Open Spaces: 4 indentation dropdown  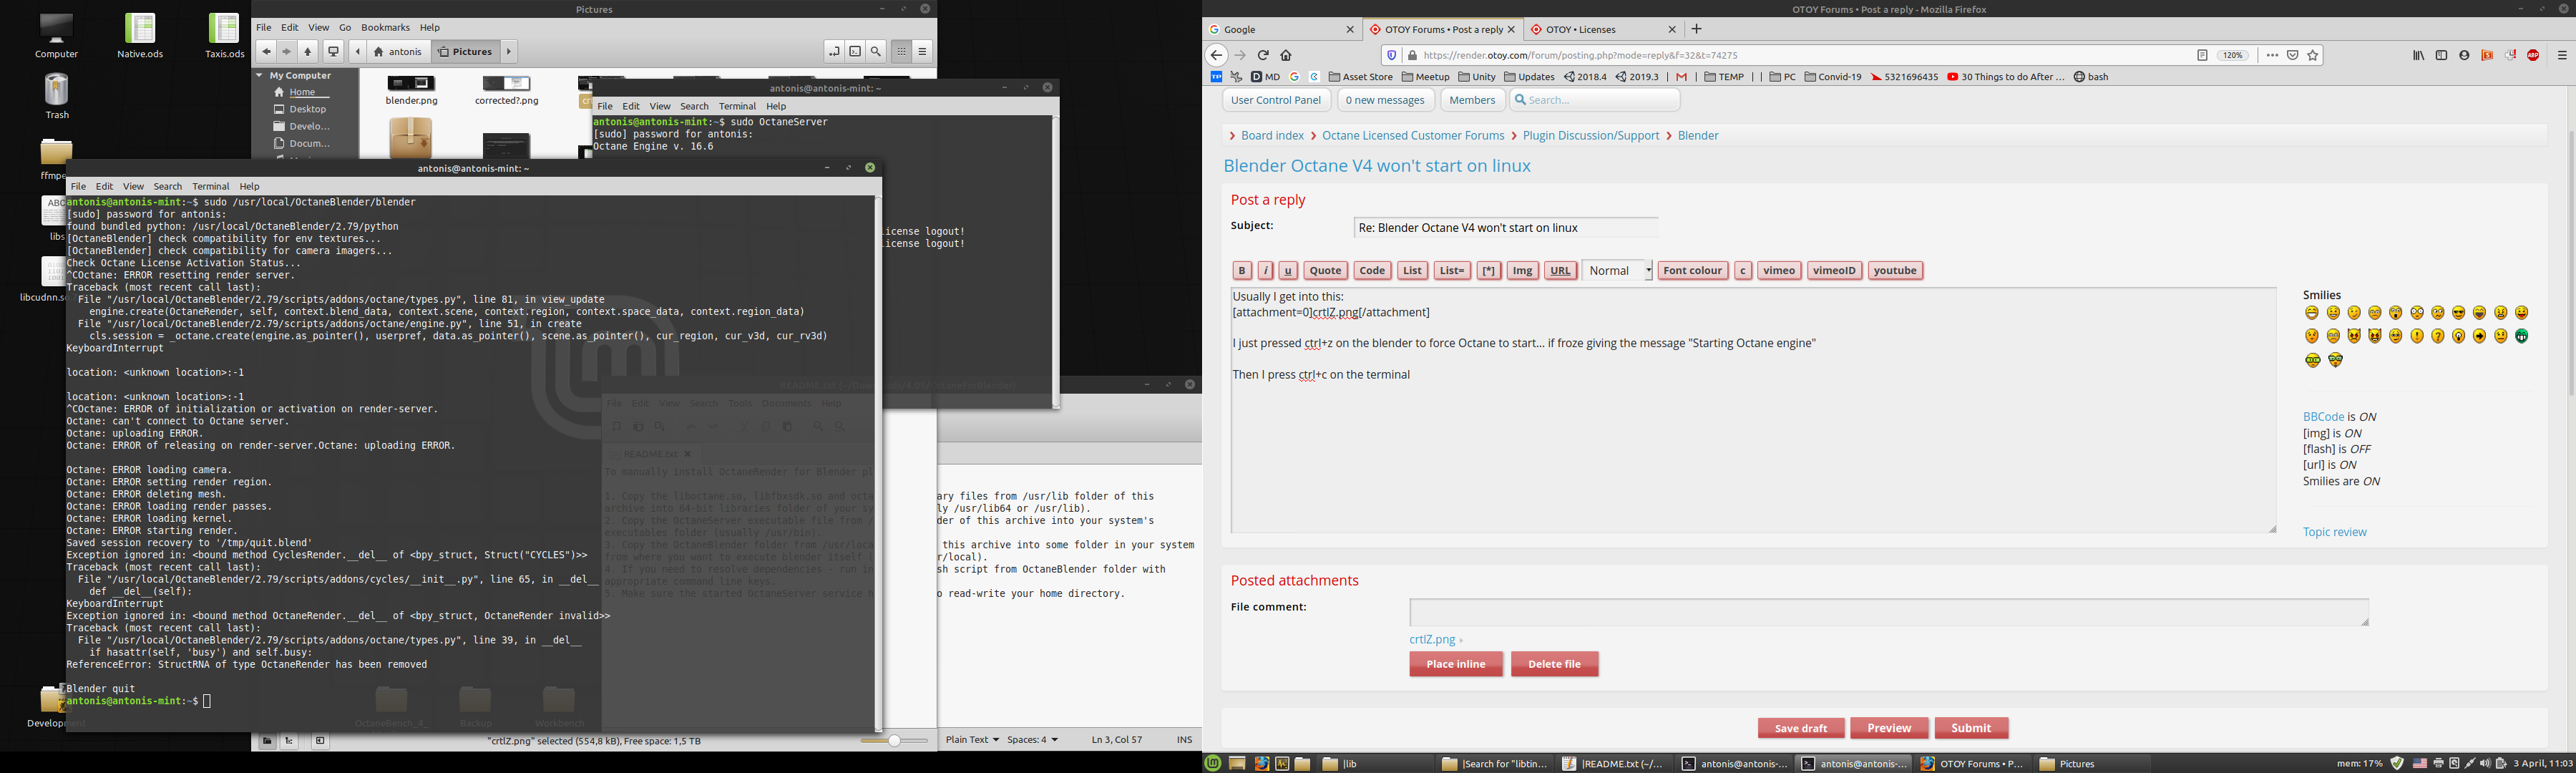pyautogui.click(x=1032, y=740)
